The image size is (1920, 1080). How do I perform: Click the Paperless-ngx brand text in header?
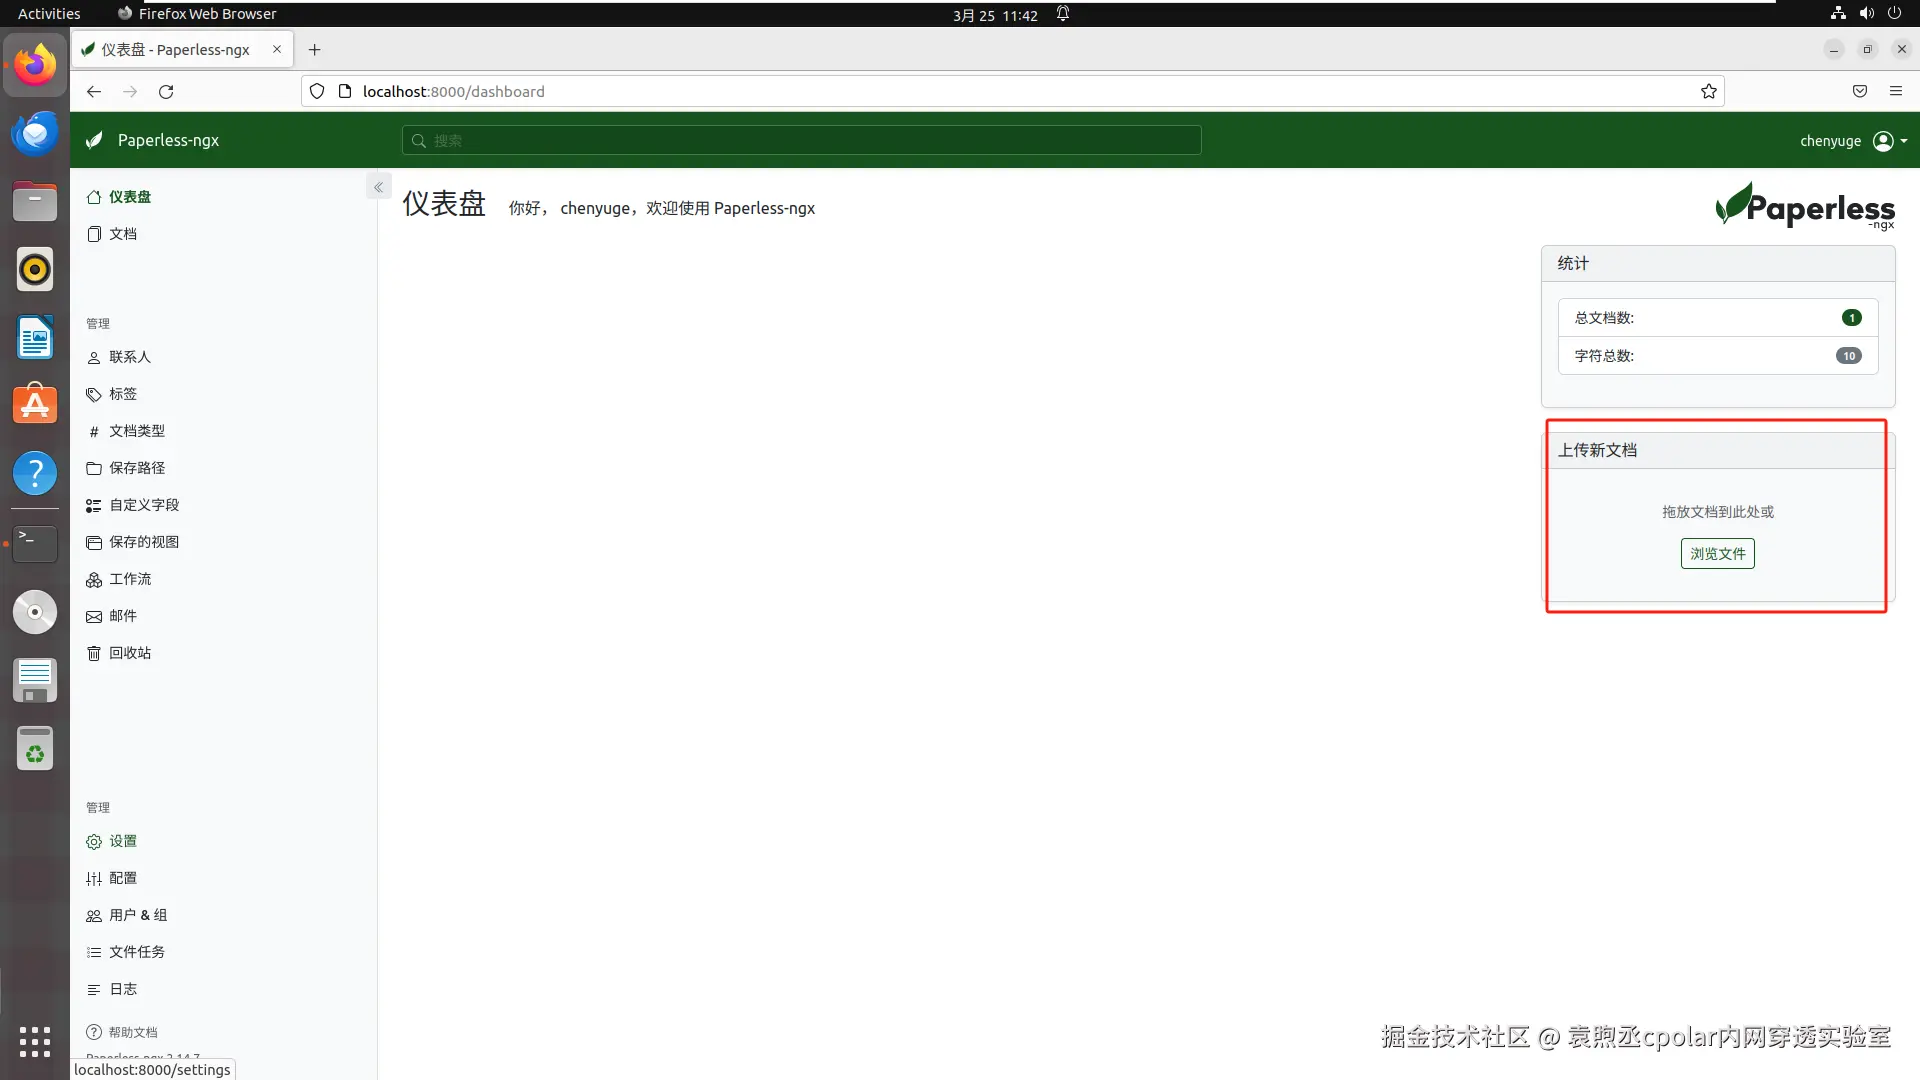pyautogui.click(x=168, y=140)
